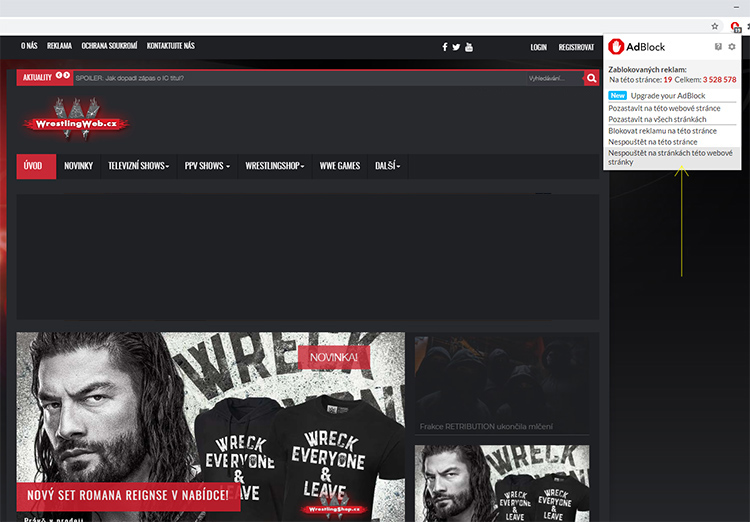Image resolution: width=750 pixels, height=522 pixels.
Task: Open Frakce RETRIBUTION article thumbnail
Action: point(502,385)
